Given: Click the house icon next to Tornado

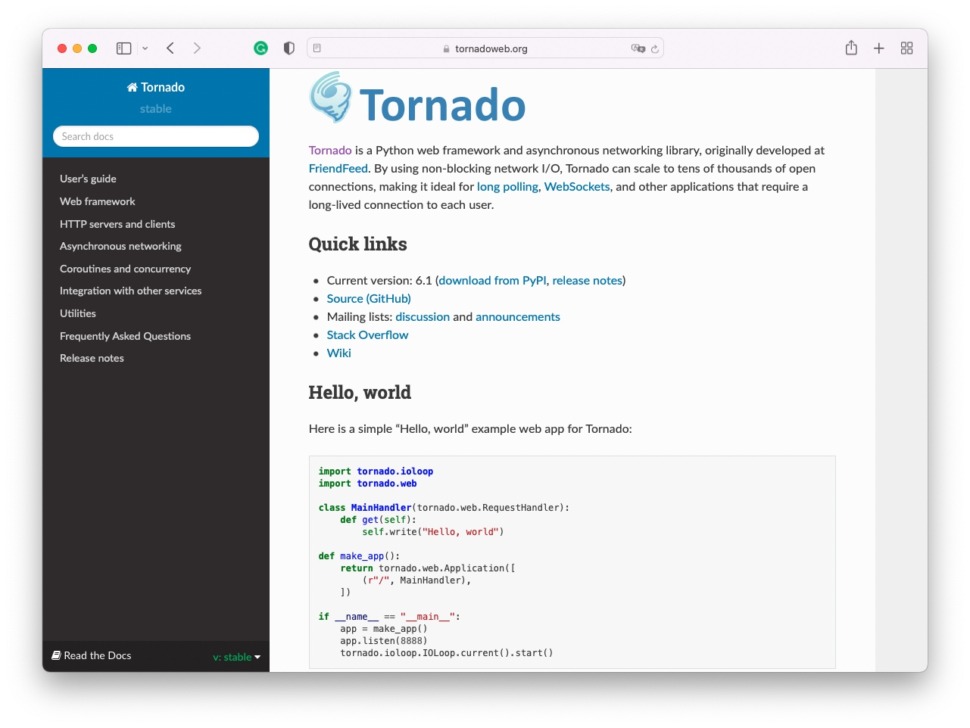Looking at the screenshot, I should click(x=131, y=87).
